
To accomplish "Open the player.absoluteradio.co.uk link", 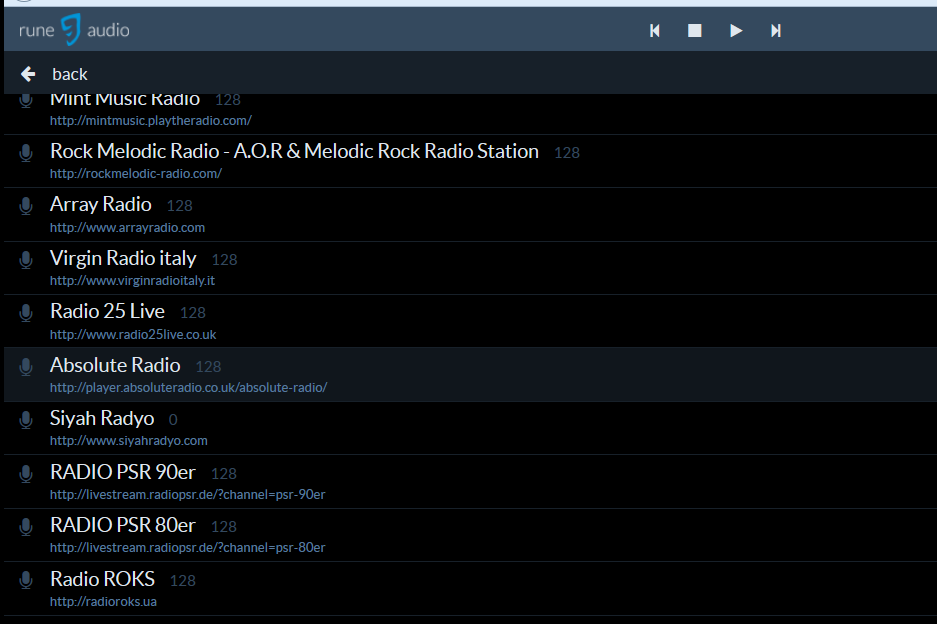I will tap(189, 388).
